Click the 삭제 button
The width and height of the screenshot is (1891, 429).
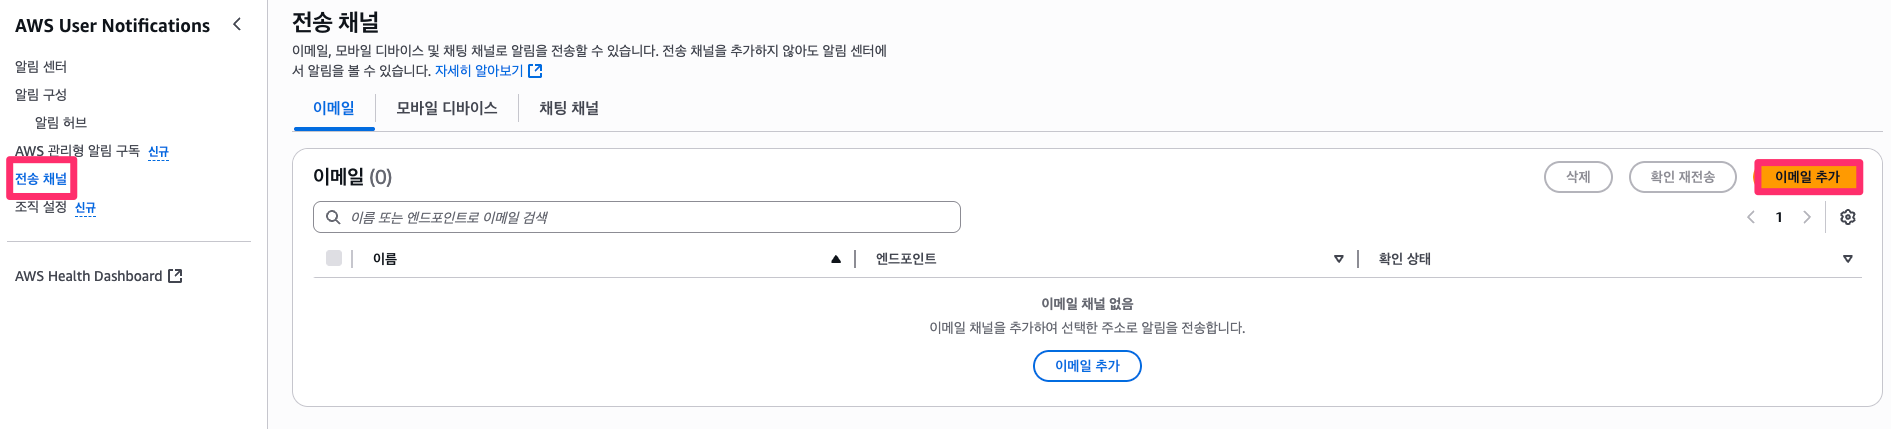click(x=1578, y=177)
